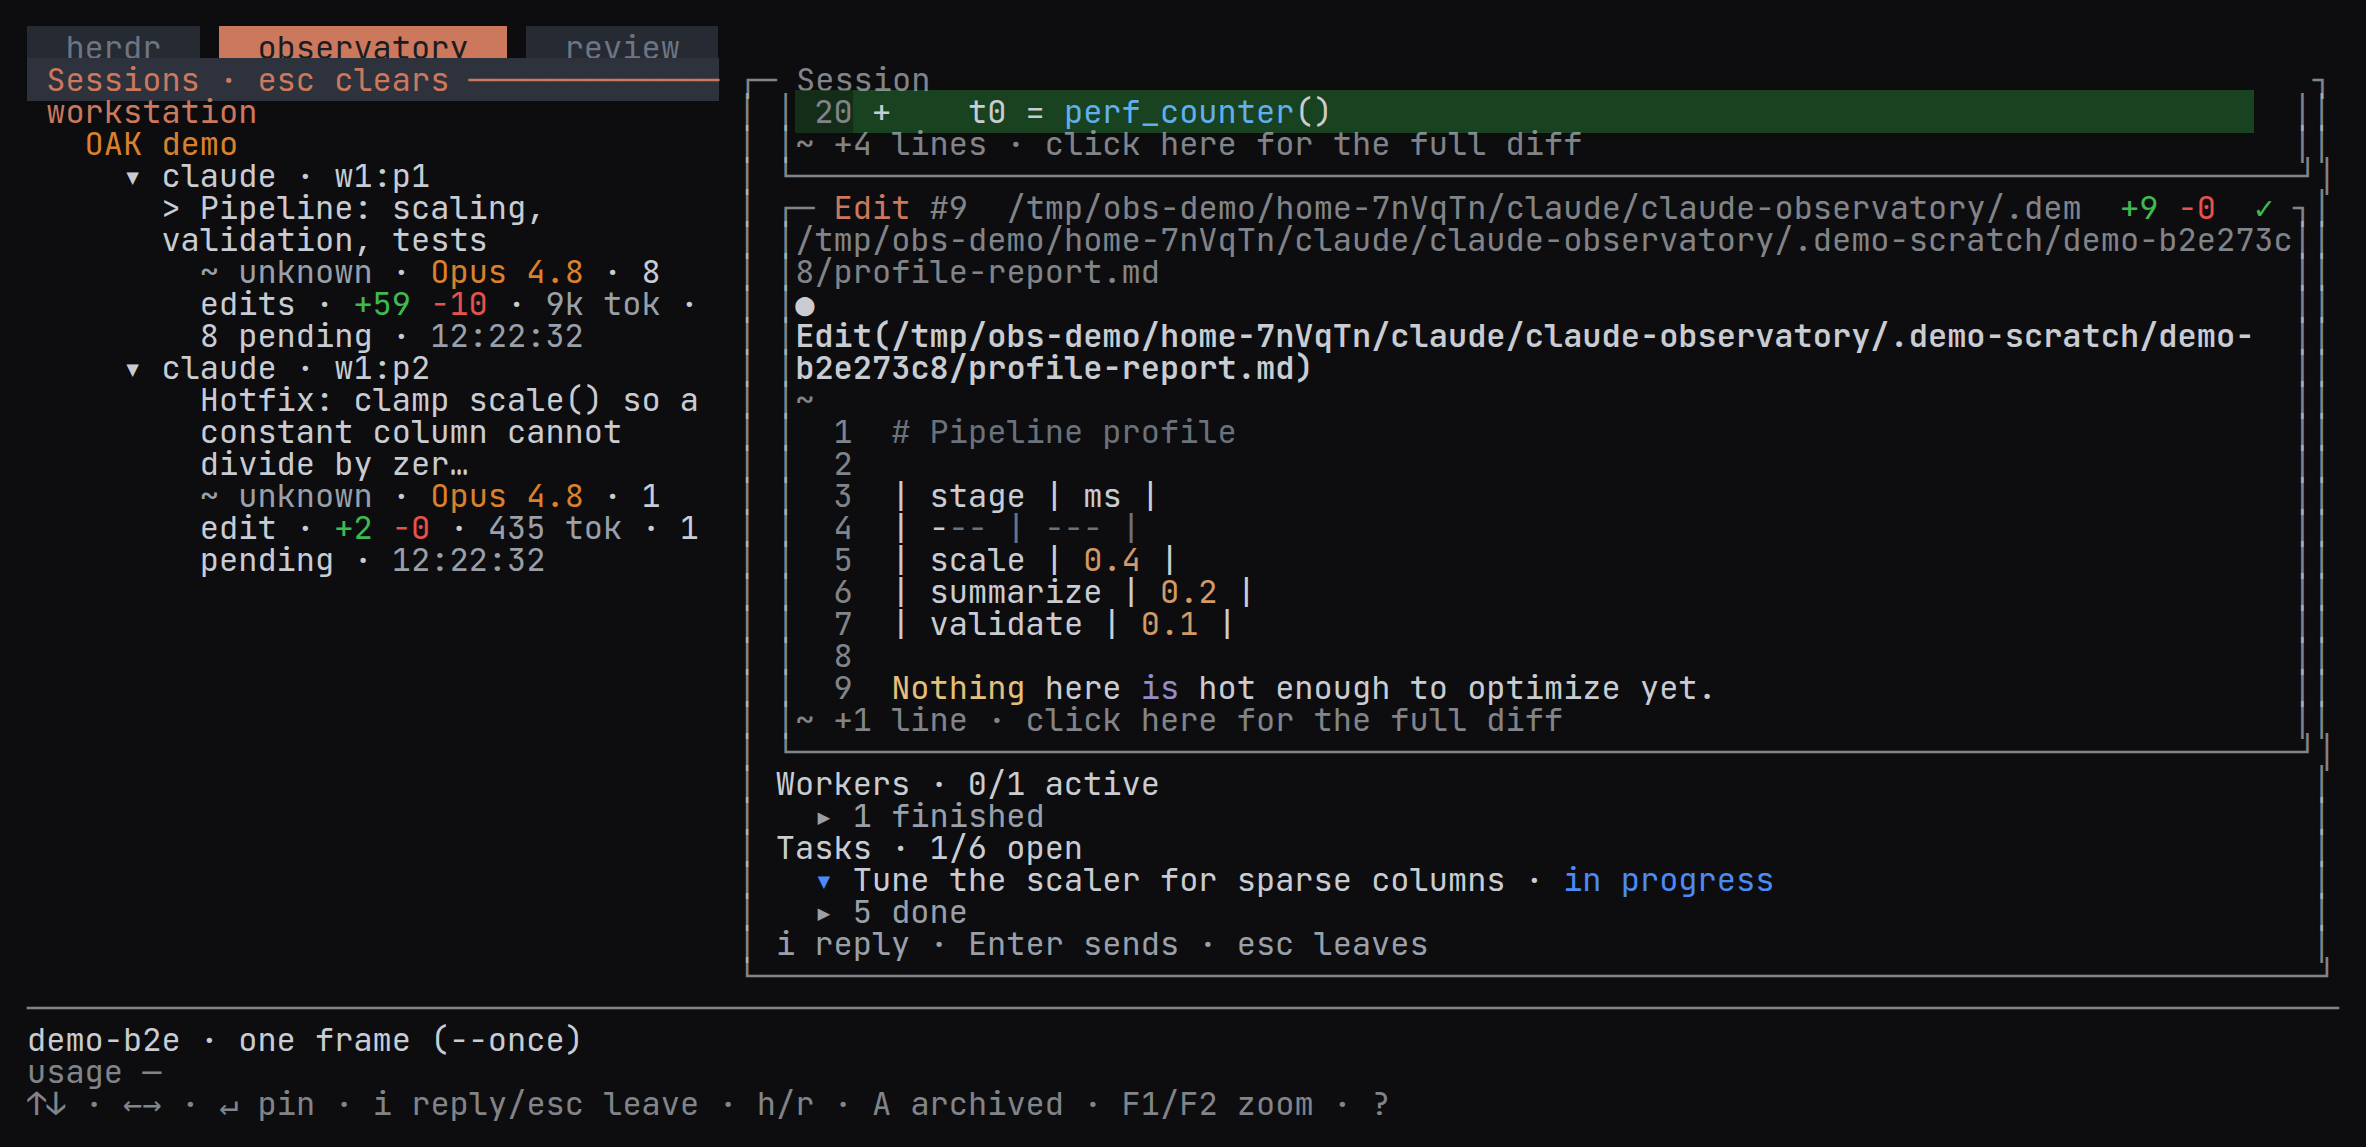
Task: Click 'demo-b2e · one frame (--once)' status
Action: (x=305, y=1041)
